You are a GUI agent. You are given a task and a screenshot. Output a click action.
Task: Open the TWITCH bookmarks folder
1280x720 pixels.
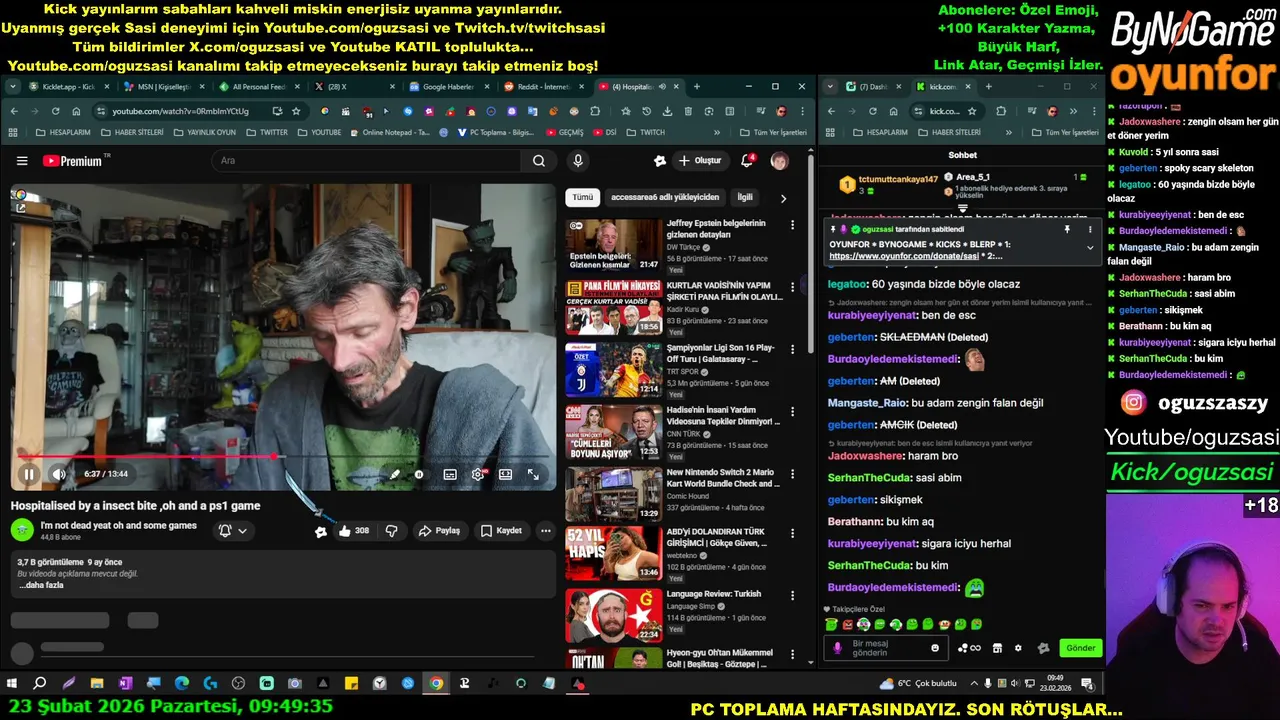tap(646, 132)
